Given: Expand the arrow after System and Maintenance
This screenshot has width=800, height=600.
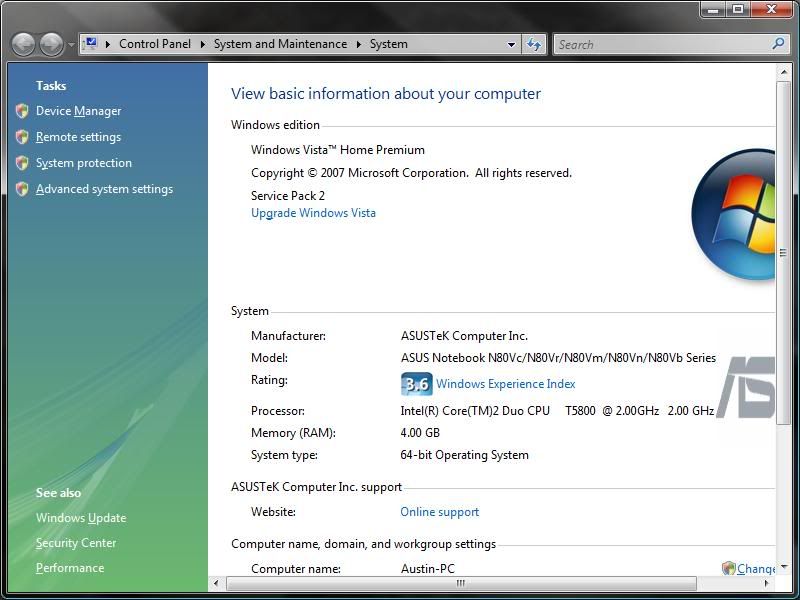Looking at the screenshot, I should (x=359, y=44).
